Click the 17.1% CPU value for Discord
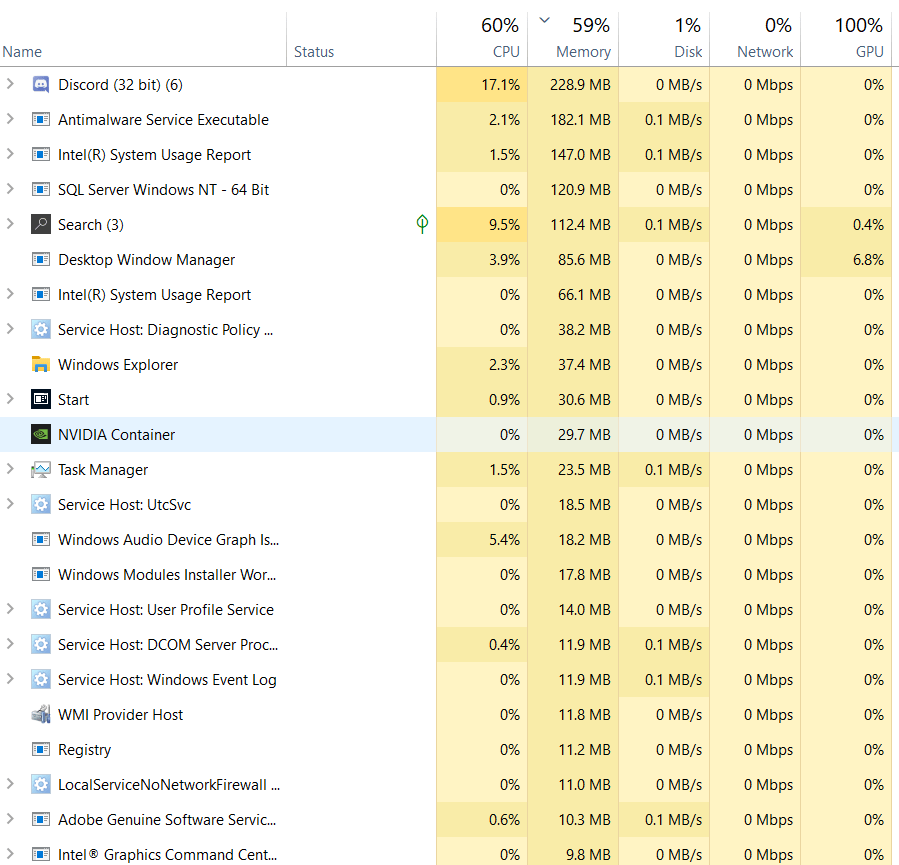The width and height of the screenshot is (899, 865). 501,85
